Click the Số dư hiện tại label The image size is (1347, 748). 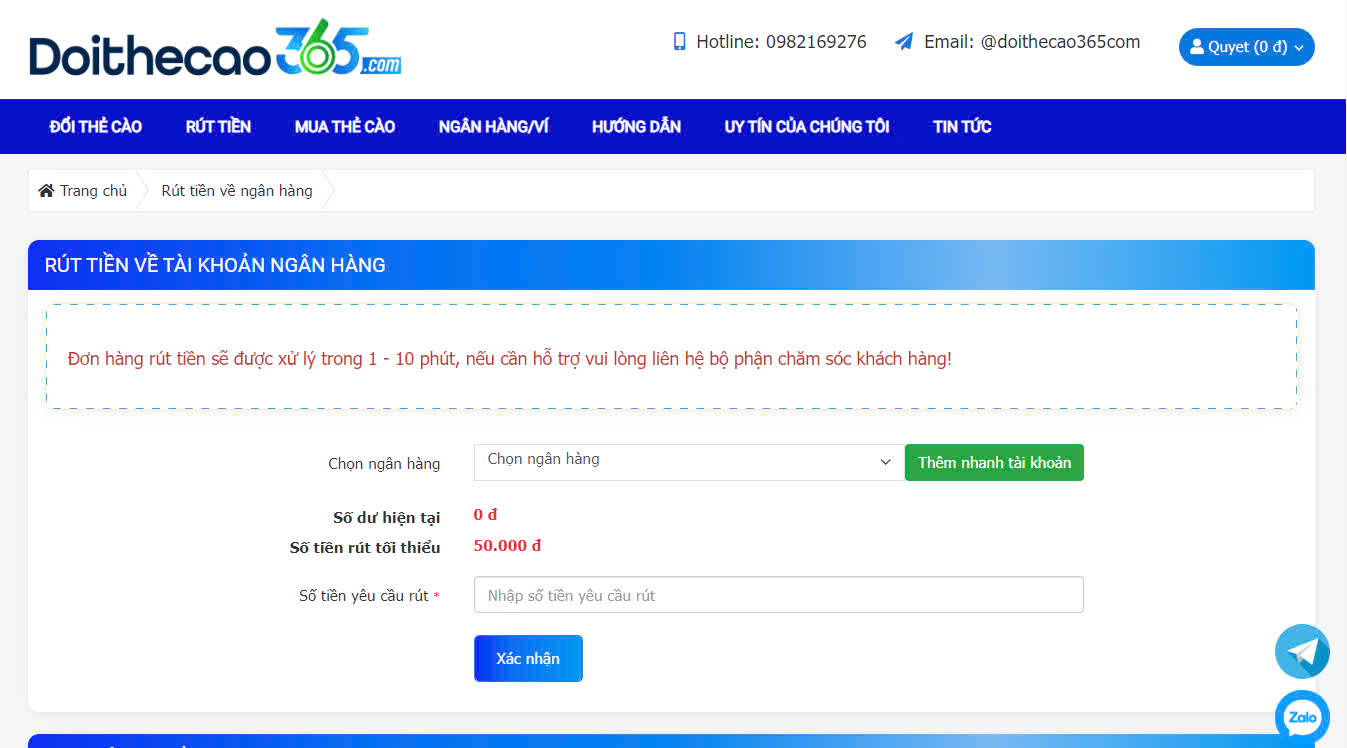pyautogui.click(x=386, y=517)
